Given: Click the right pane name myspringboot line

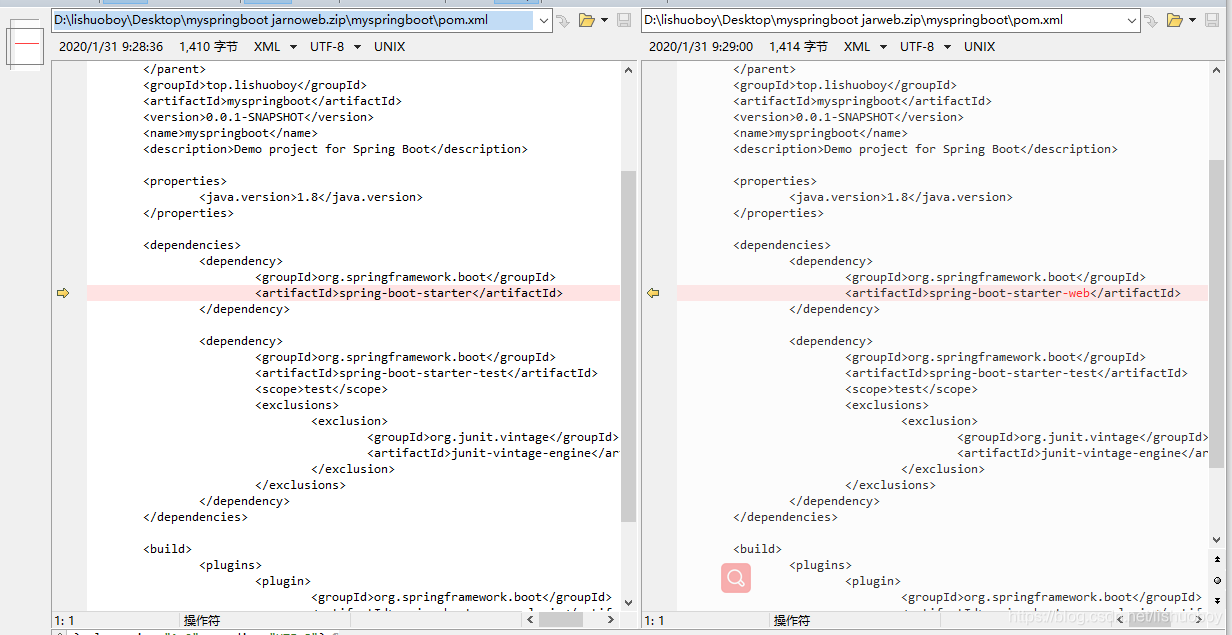Looking at the screenshot, I should click(x=821, y=133).
